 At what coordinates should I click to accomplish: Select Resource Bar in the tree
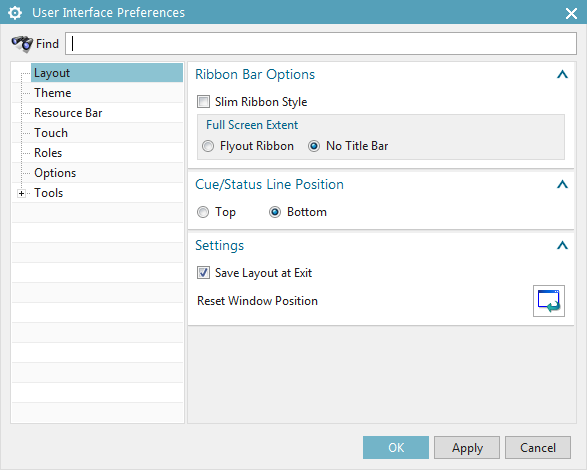pos(68,113)
